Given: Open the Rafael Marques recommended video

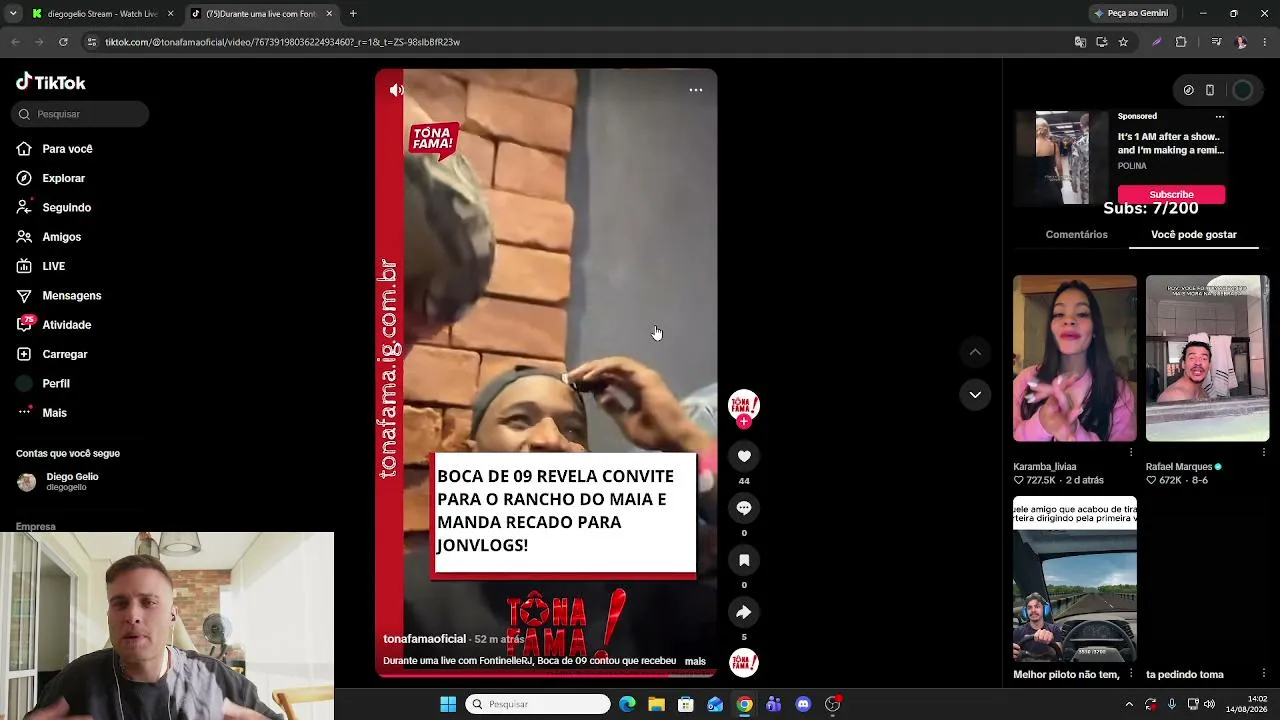Looking at the screenshot, I should [x=1207, y=358].
